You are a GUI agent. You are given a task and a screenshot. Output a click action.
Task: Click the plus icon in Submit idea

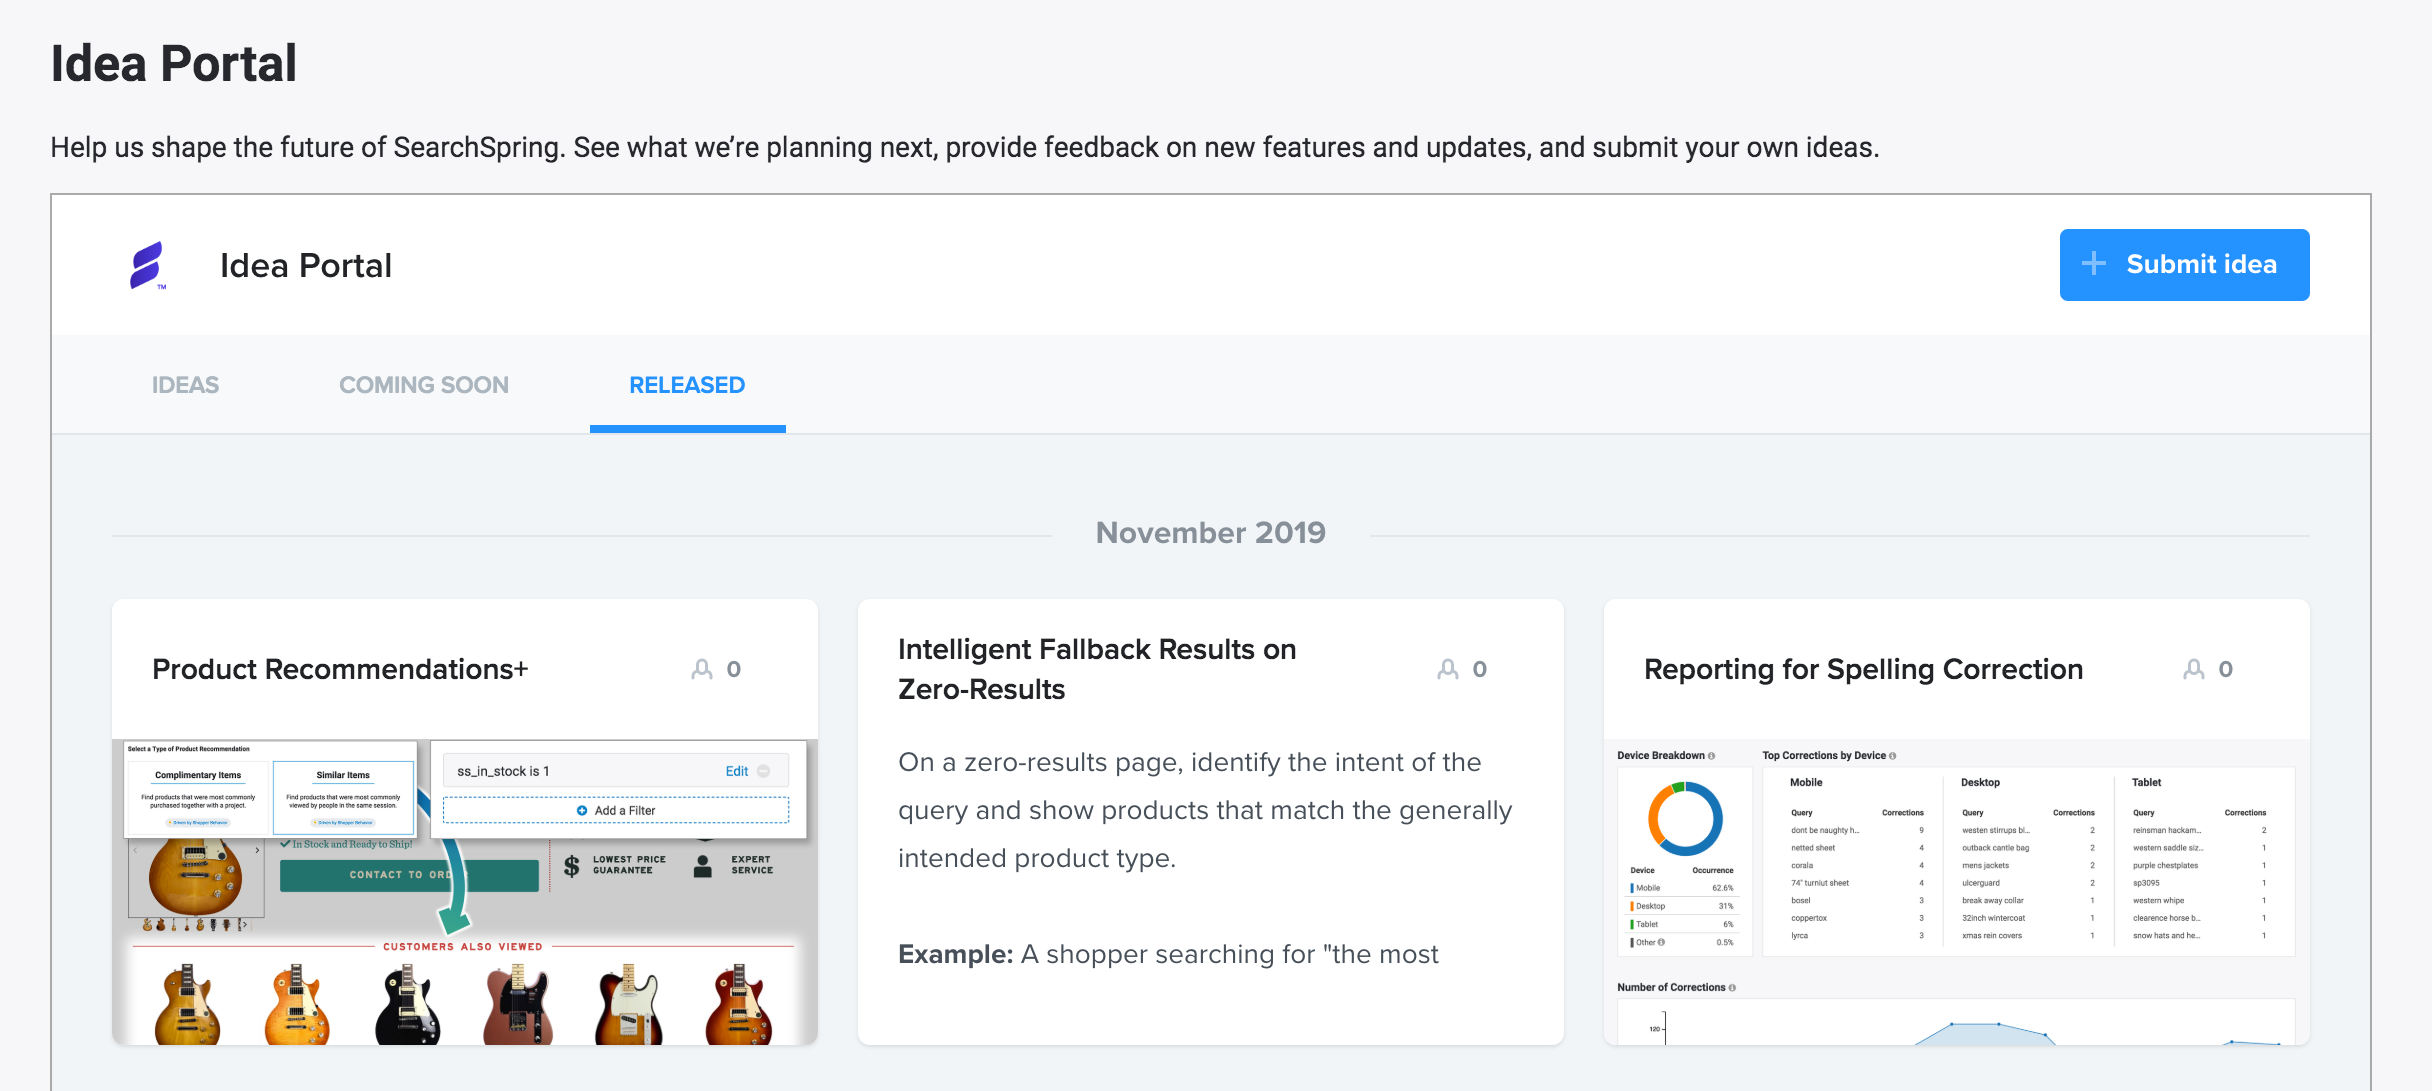click(x=2093, y=264)
